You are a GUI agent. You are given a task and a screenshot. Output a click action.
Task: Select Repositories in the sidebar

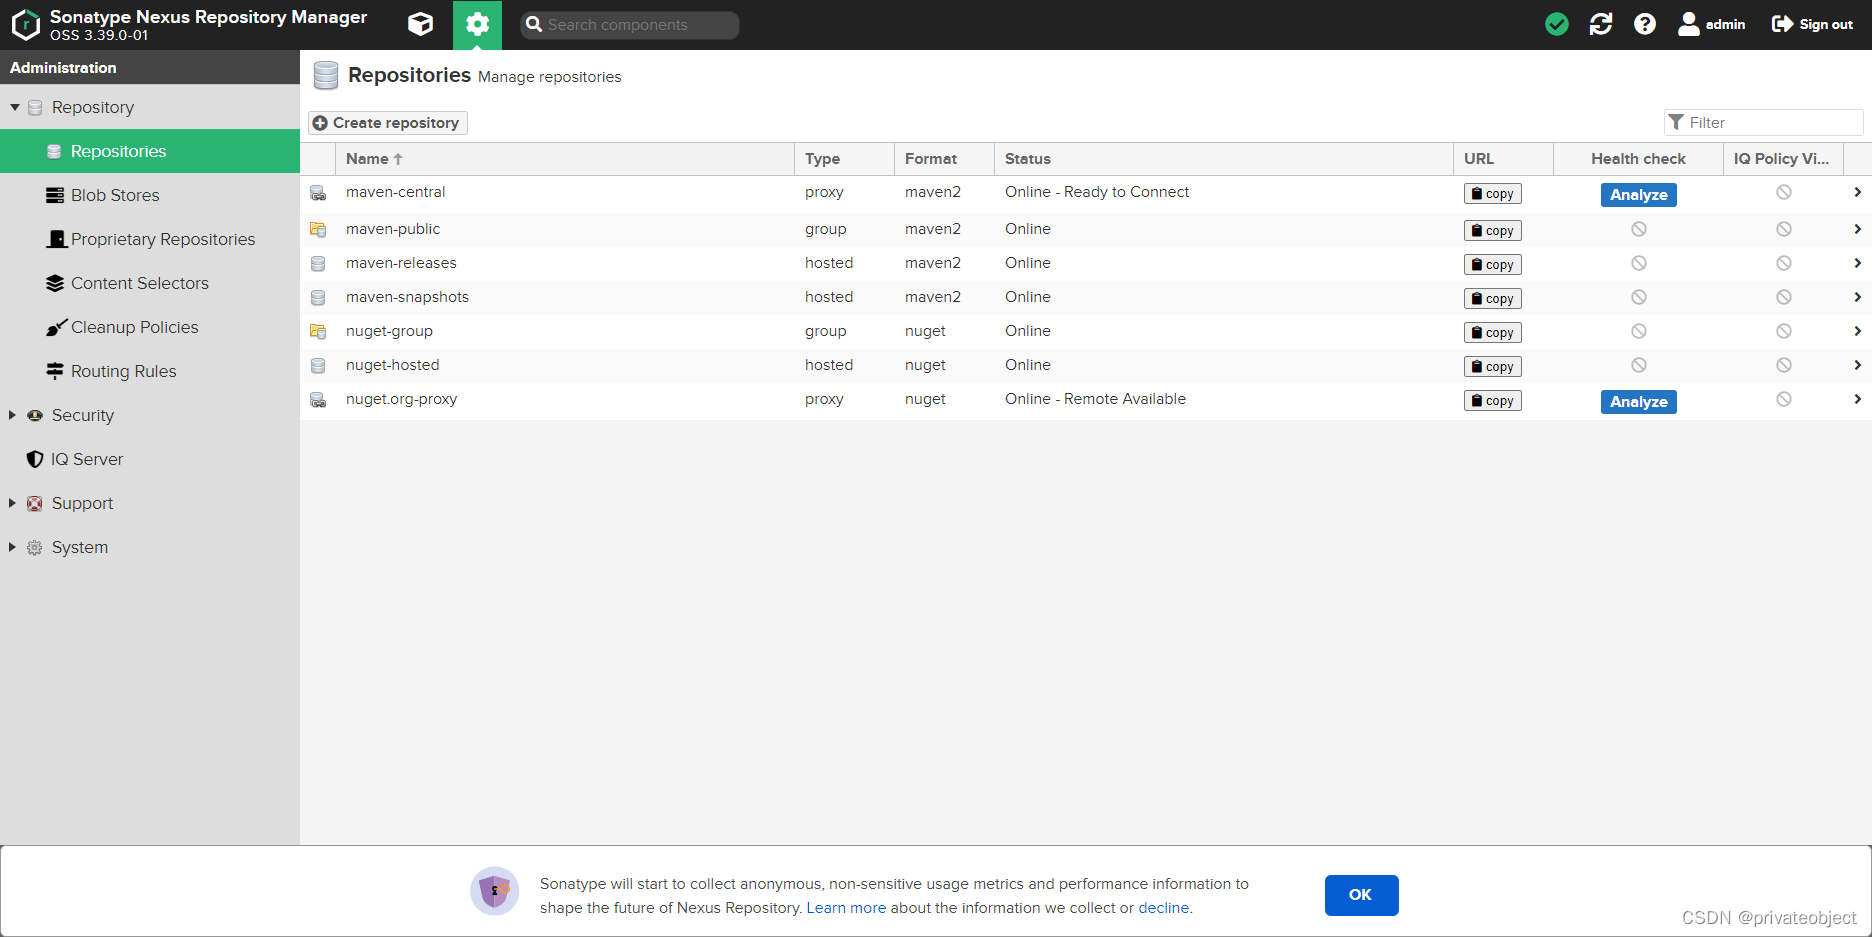pos(150,151)
